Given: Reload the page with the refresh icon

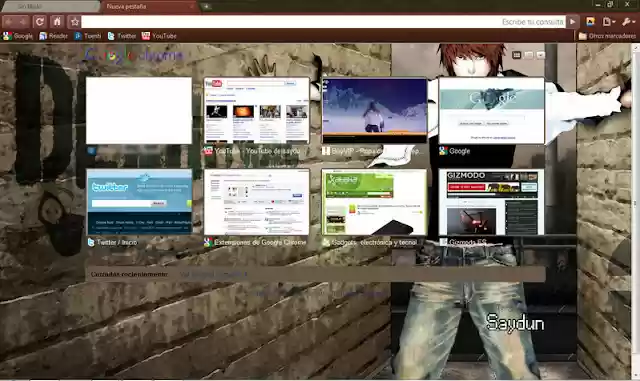Looking at the screenshot, I should 40,22.
